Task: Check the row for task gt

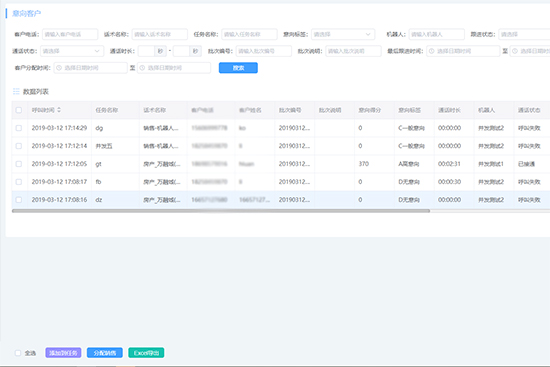Action: coord(19,164)
